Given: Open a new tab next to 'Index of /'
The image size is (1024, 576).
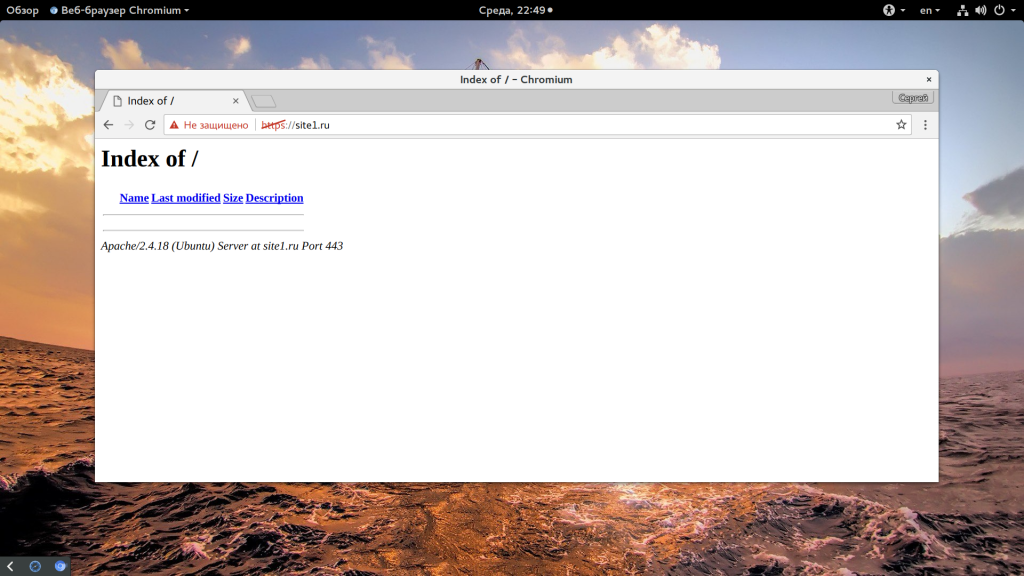Looking at the screenshot, I should (x=263, y=101).
